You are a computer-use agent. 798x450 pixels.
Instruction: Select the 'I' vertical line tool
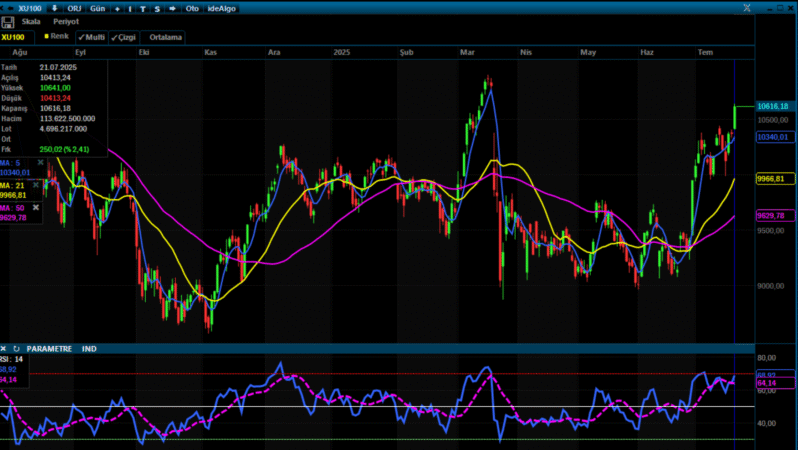130,9
